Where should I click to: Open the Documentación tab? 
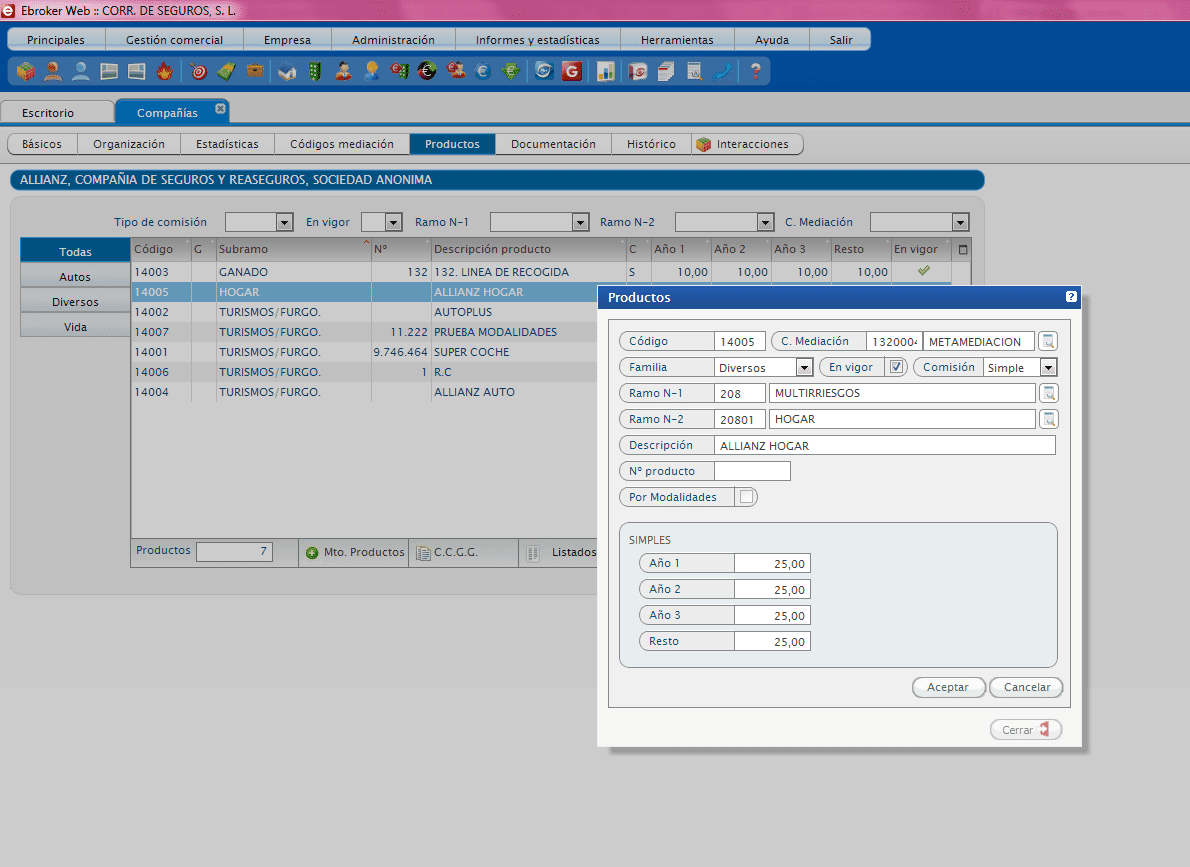pyautogui.click(x=553, y=144)
